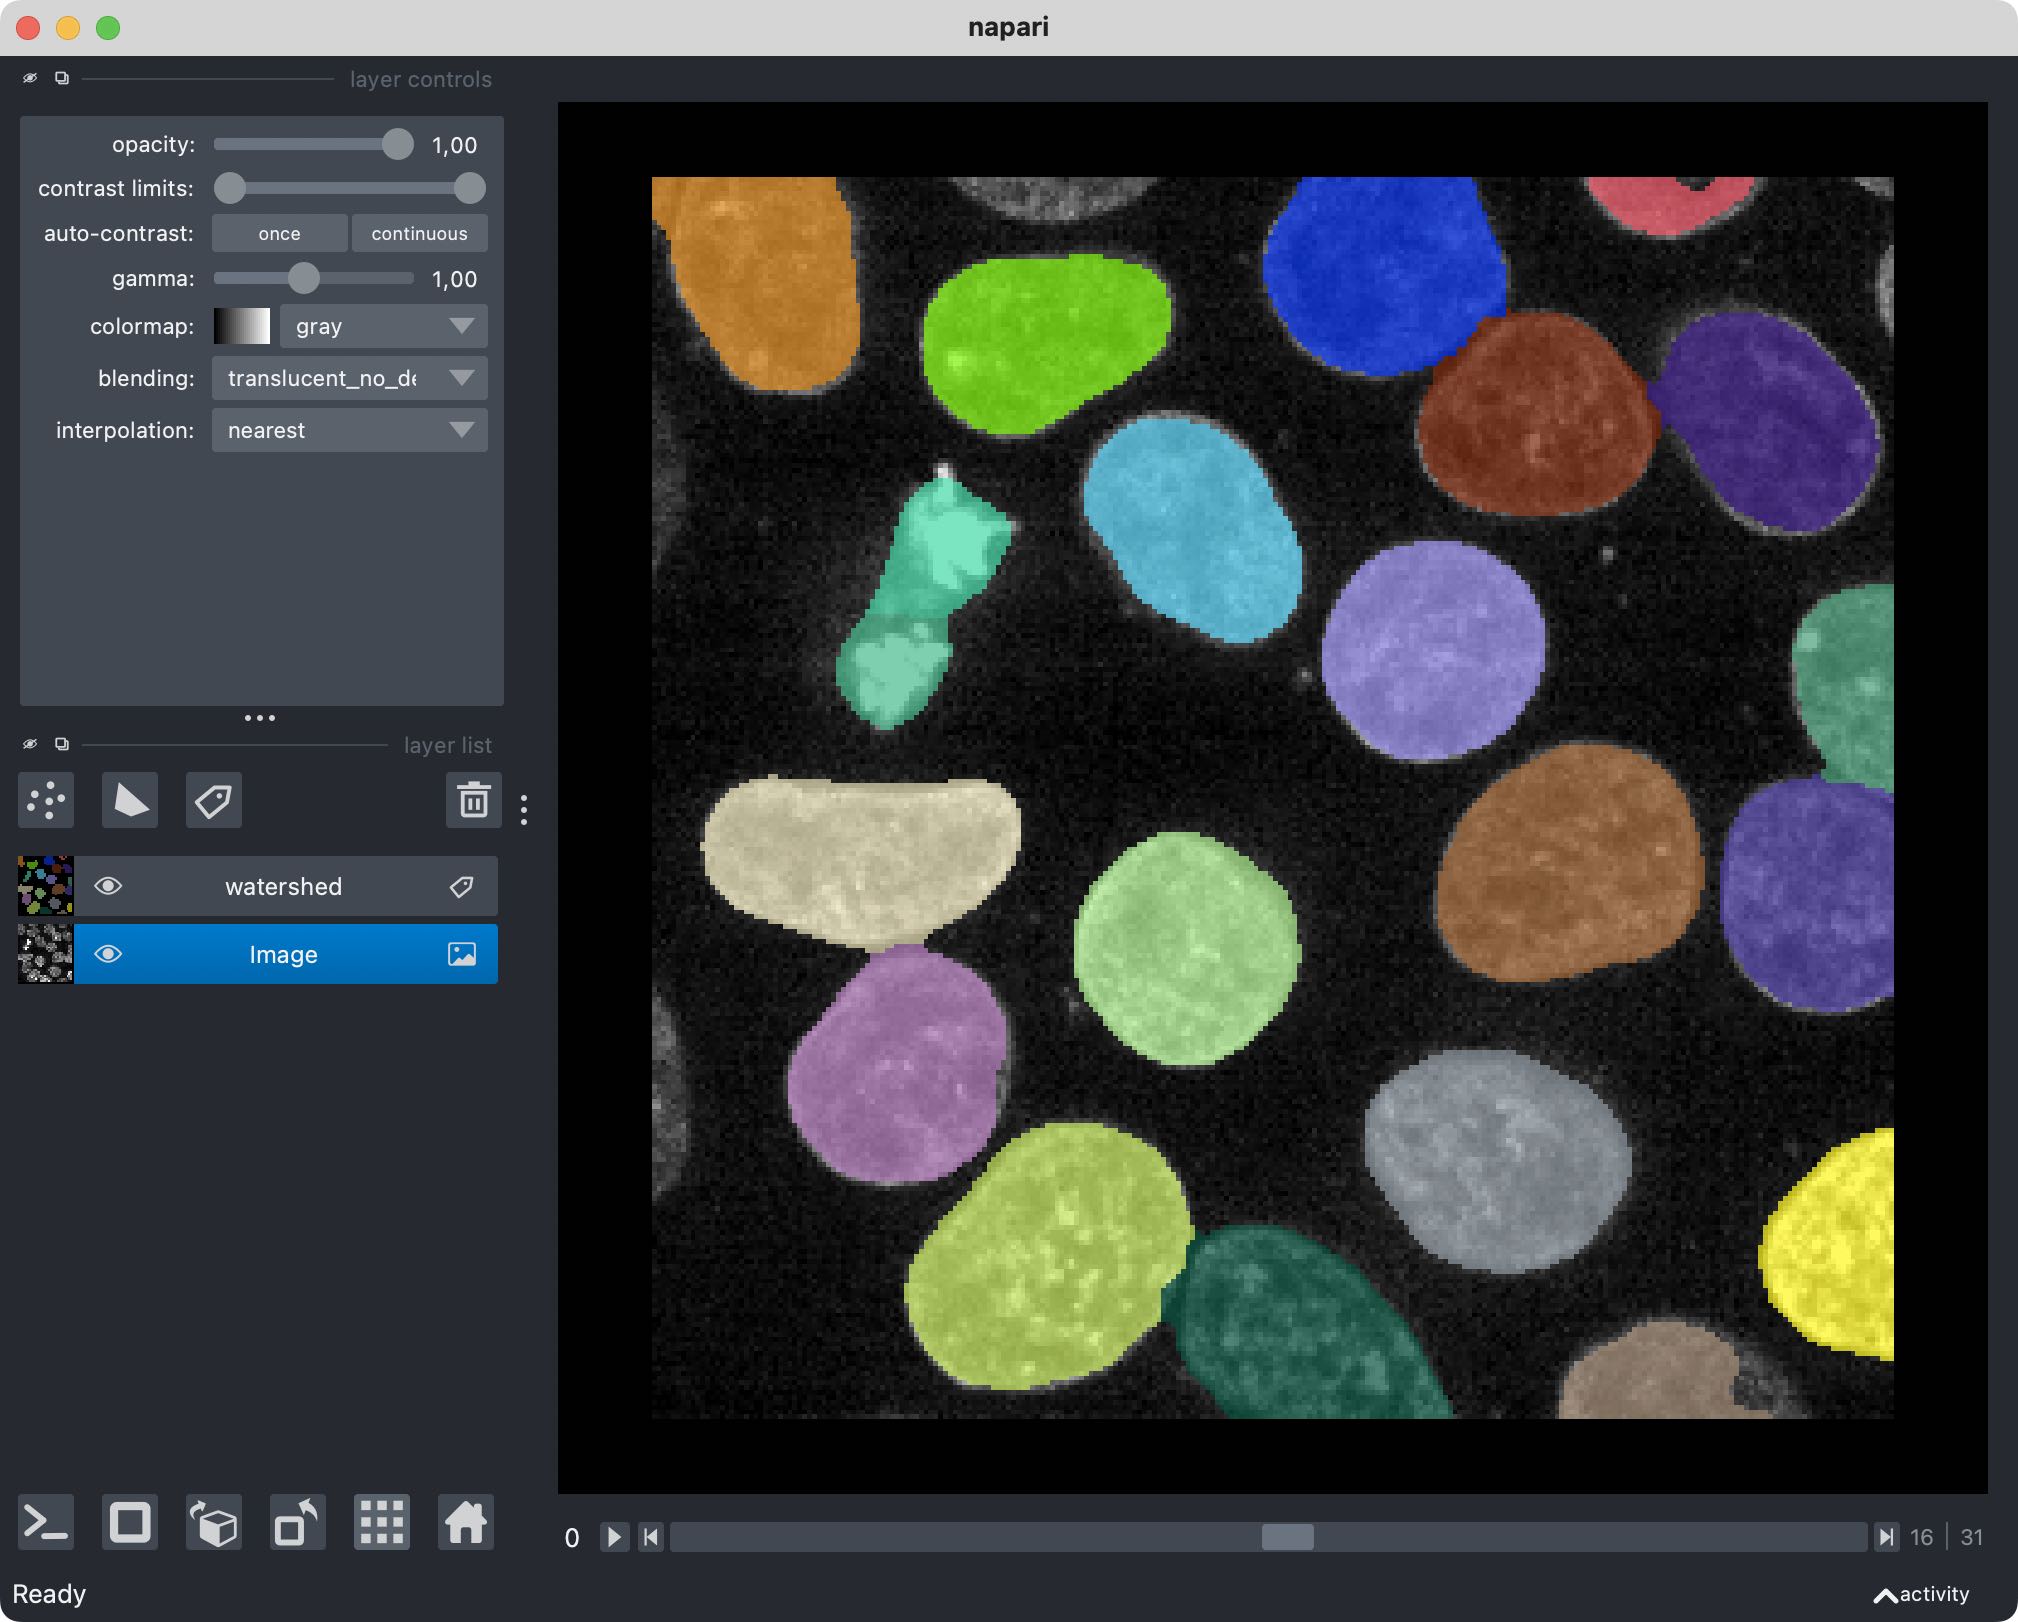
Task: Click the axis label 0 beside play button
Action: pos(572,1538)
